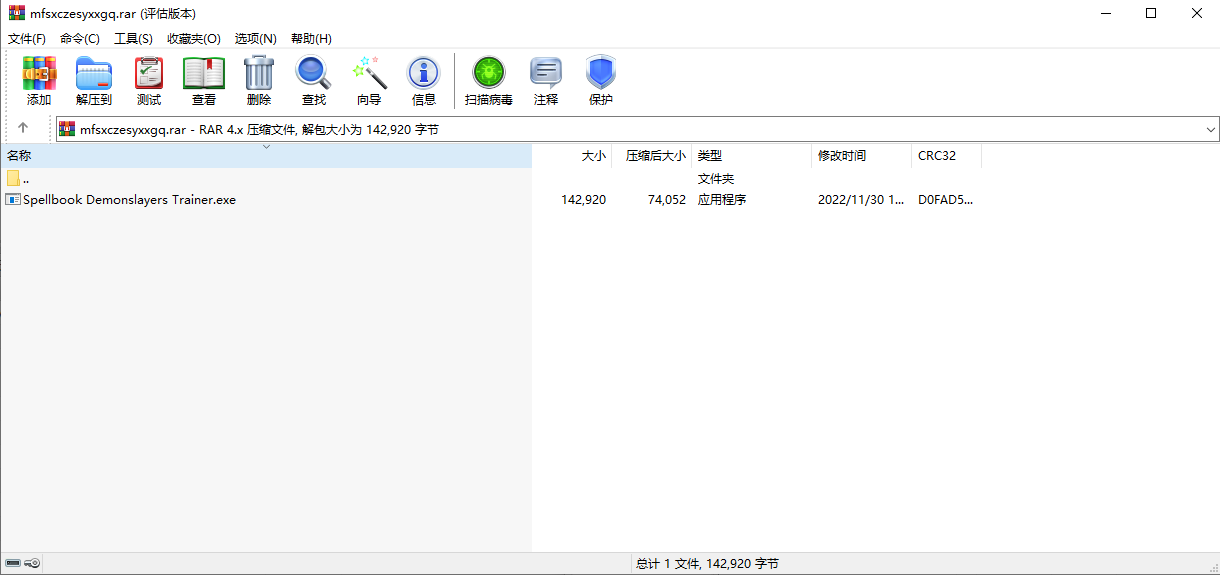Screen dimensions: 1220x575
Task: Open the 选项(N) menu
Action: coord(255,38)
